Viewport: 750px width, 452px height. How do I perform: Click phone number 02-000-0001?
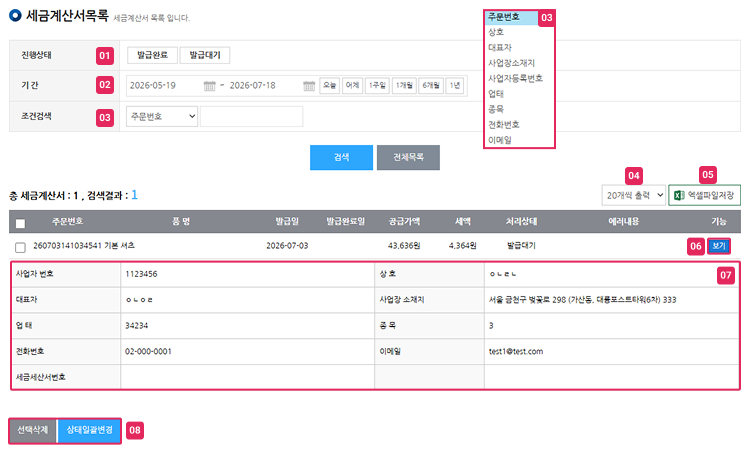148,352
